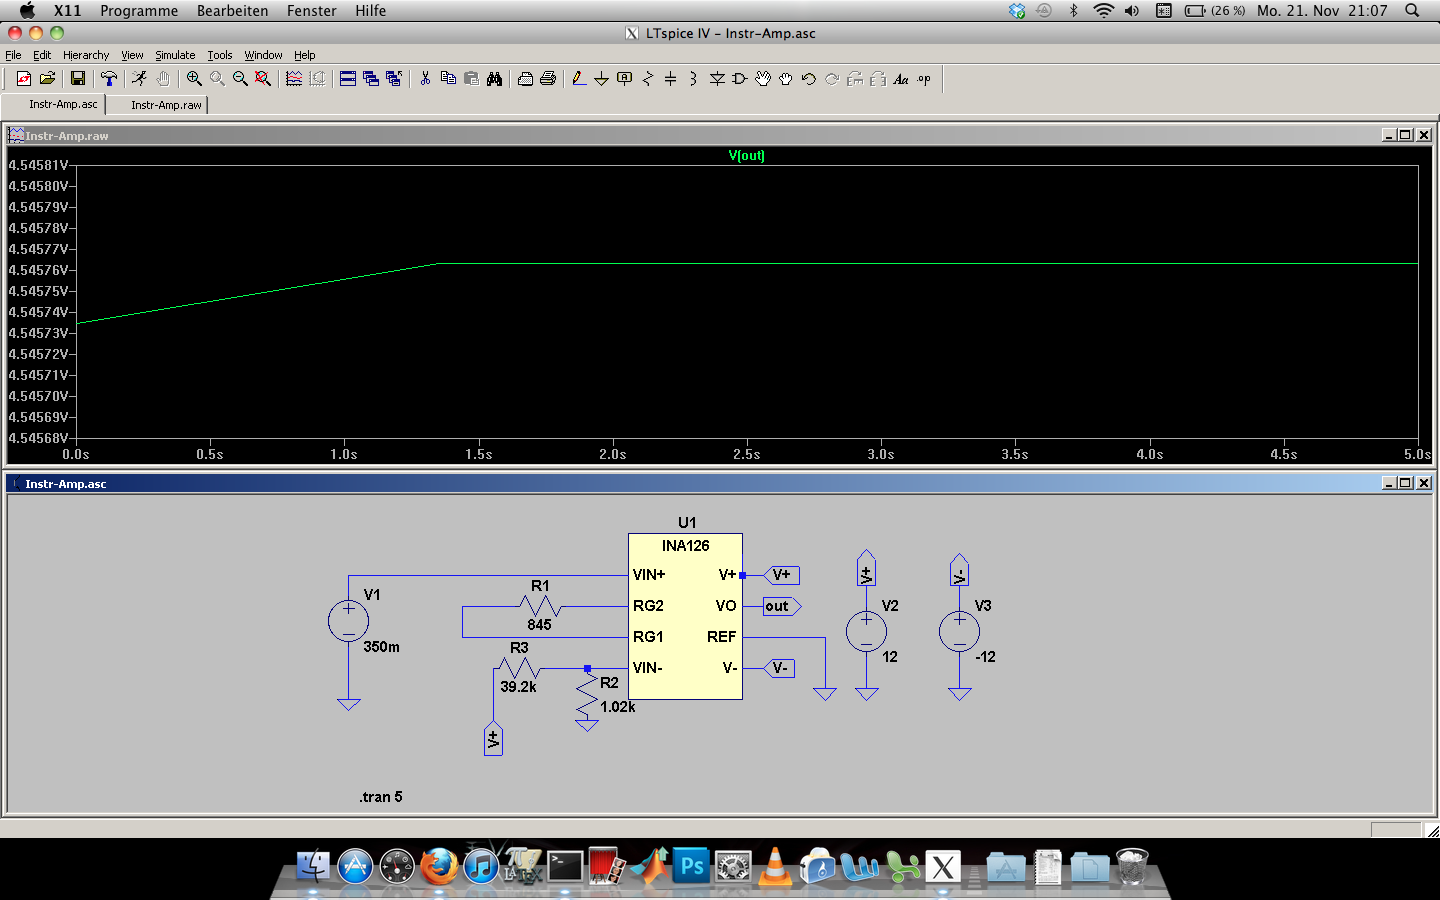Click the 4.54576V axis label
1440x900 pixels.
coord(39,270)
